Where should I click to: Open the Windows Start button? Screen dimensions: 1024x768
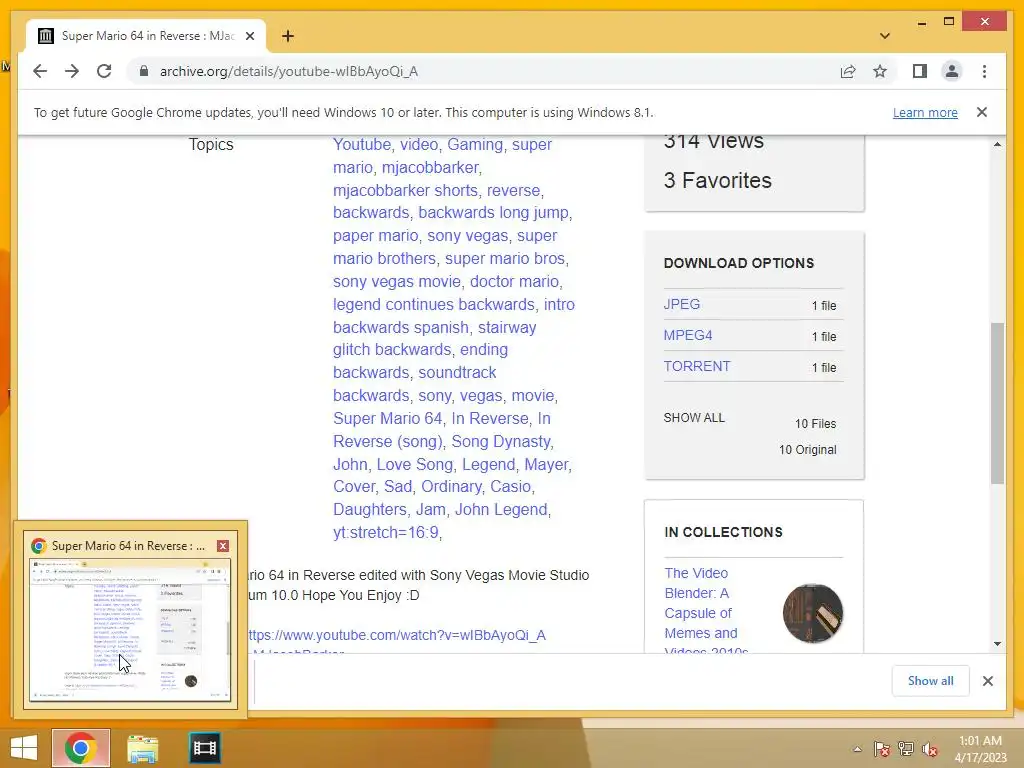pos(24,748)
